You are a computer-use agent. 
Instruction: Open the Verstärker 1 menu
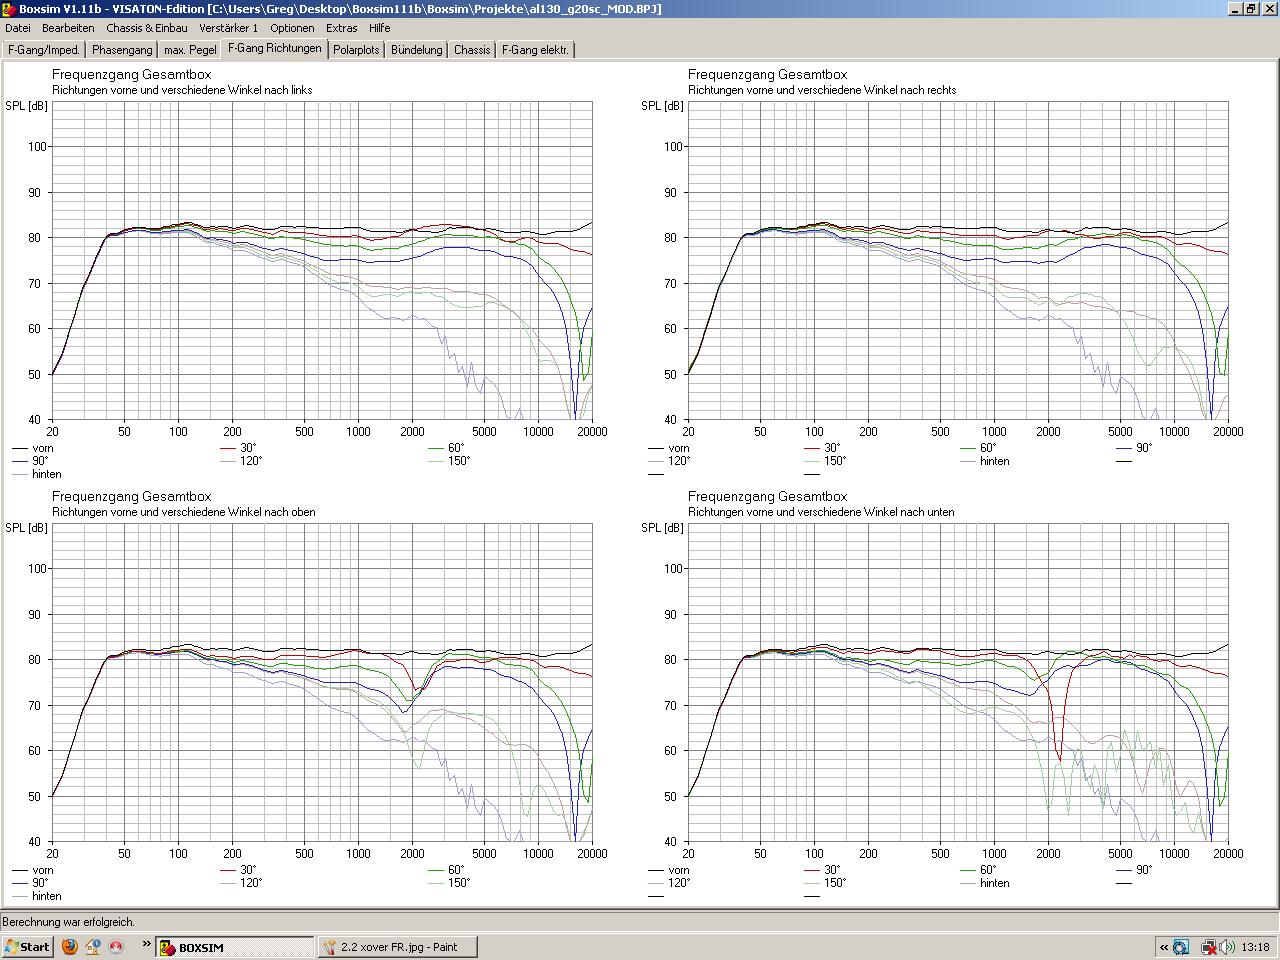228,28
